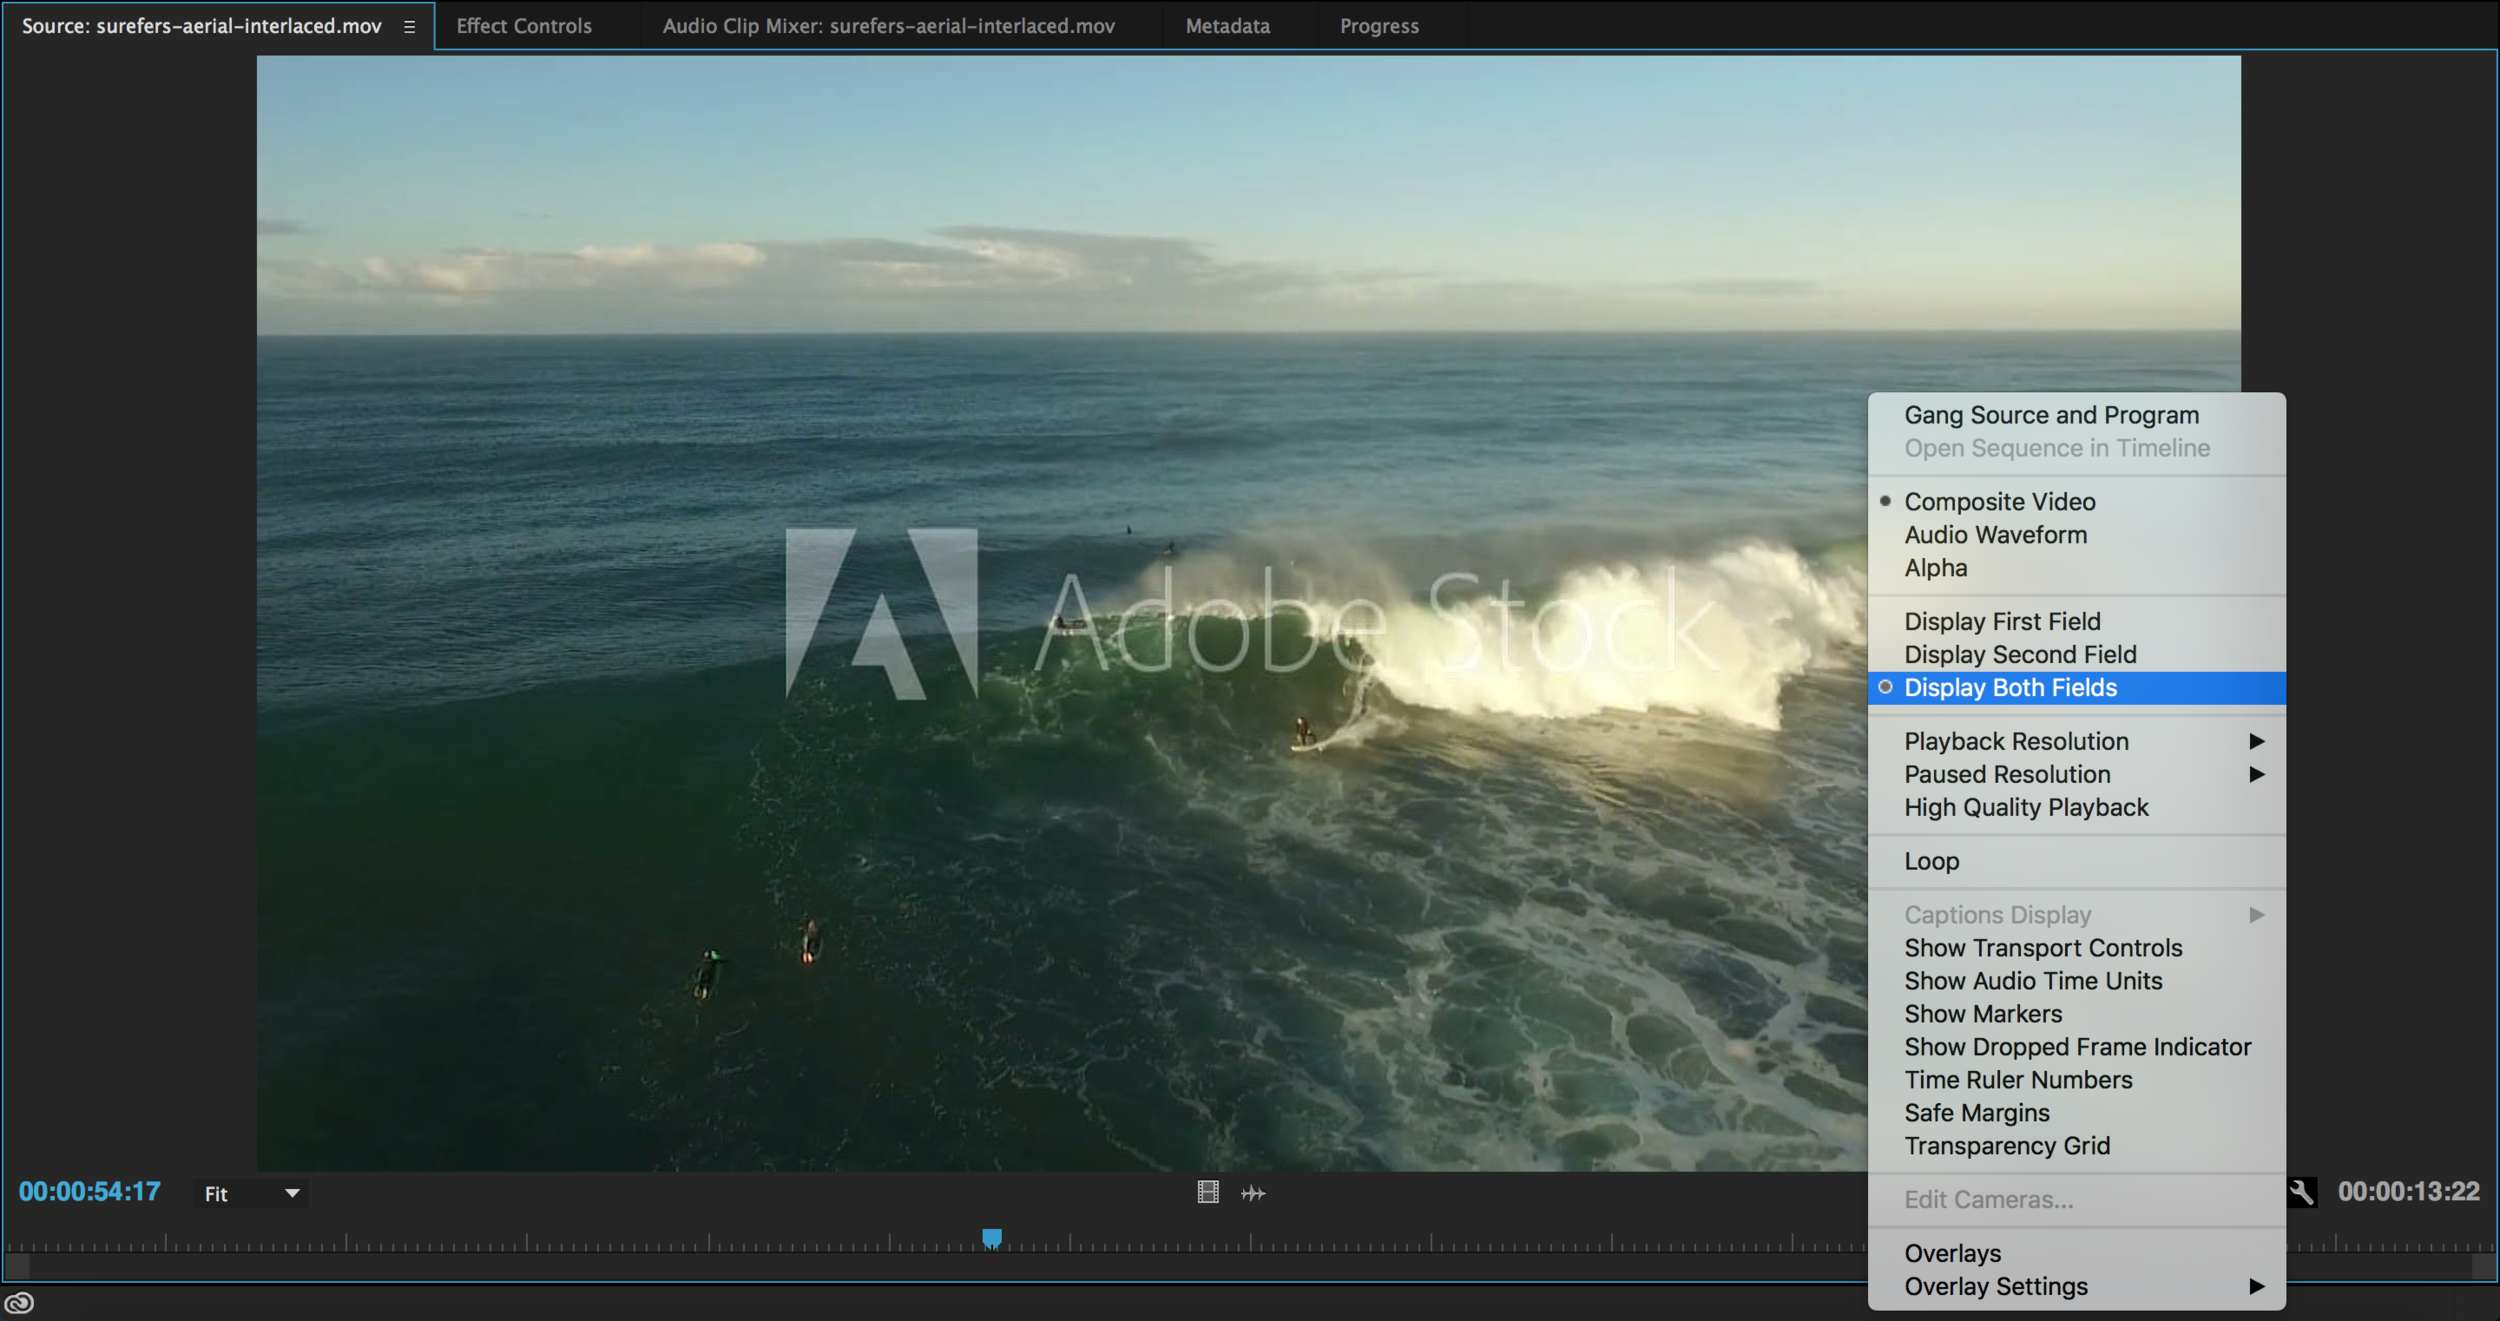Click the Drag Audio Only waveform icon

1253,1192
